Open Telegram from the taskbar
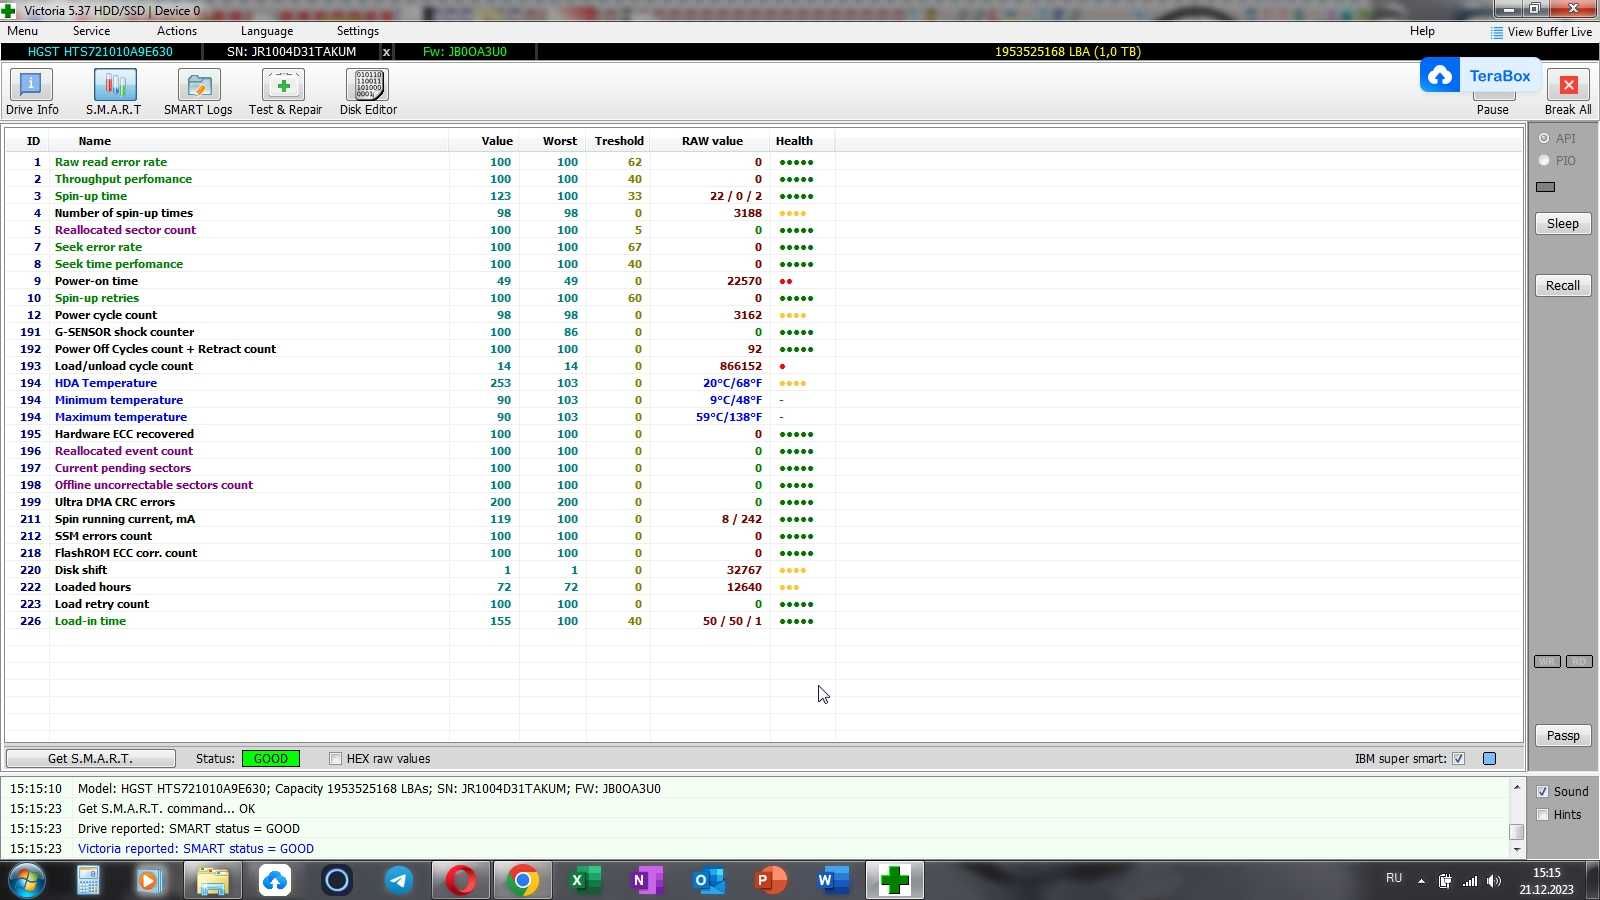This screenshot has height=900, width=1600. pyautogui.click(x=399, y=880)
